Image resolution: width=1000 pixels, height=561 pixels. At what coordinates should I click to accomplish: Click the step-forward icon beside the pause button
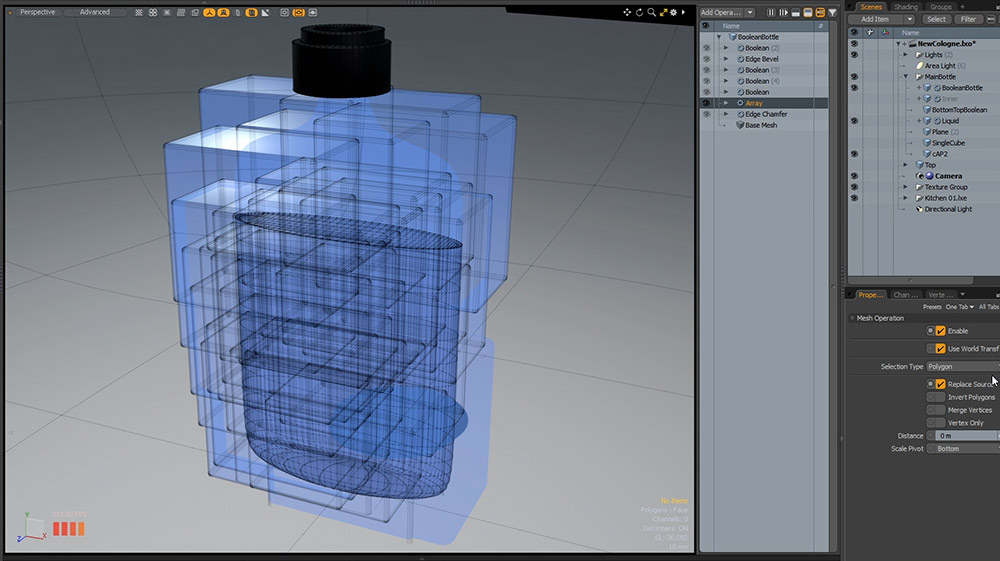(x=785, y=12)
